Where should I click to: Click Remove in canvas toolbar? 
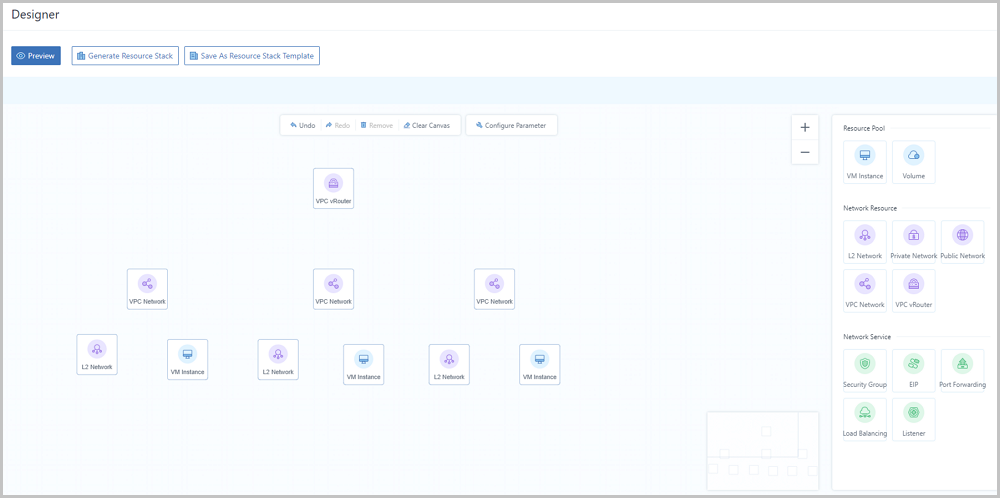376,126
